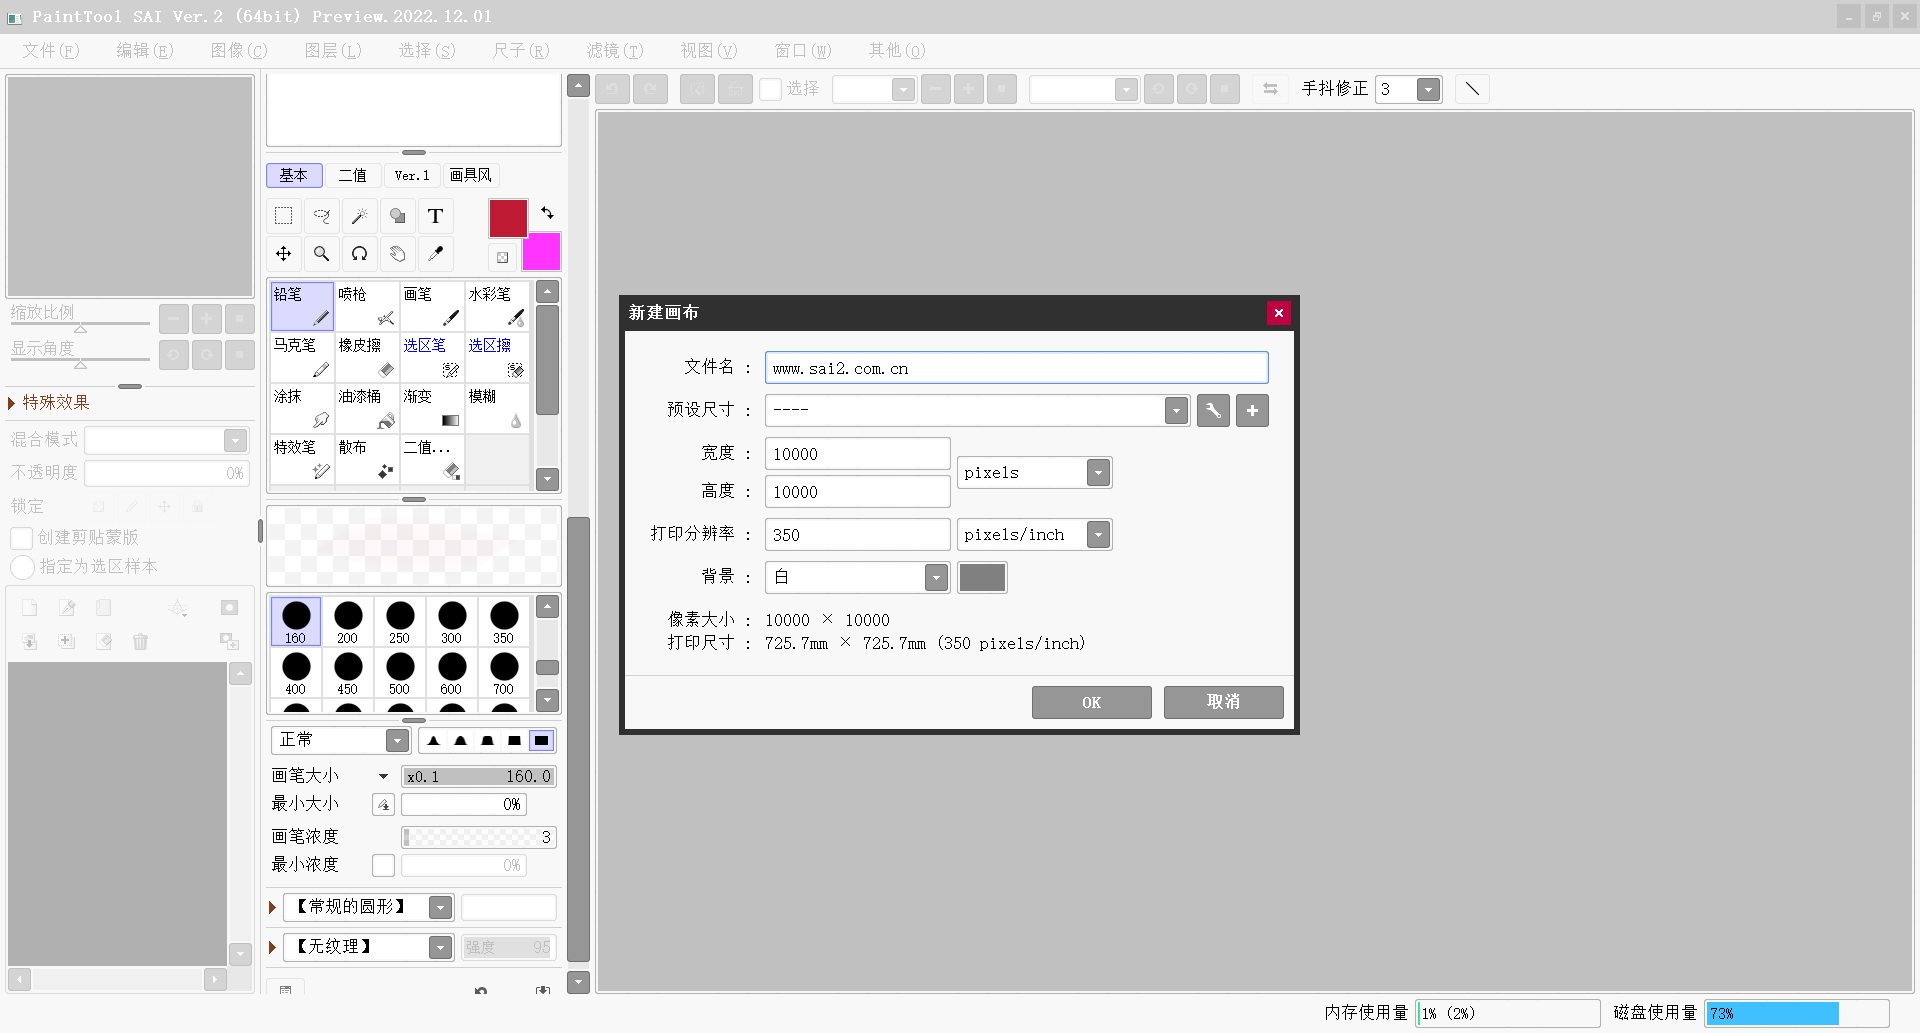Click the gray background color swatch in dialog
Screen dimensions: 1920x1033
982,577
